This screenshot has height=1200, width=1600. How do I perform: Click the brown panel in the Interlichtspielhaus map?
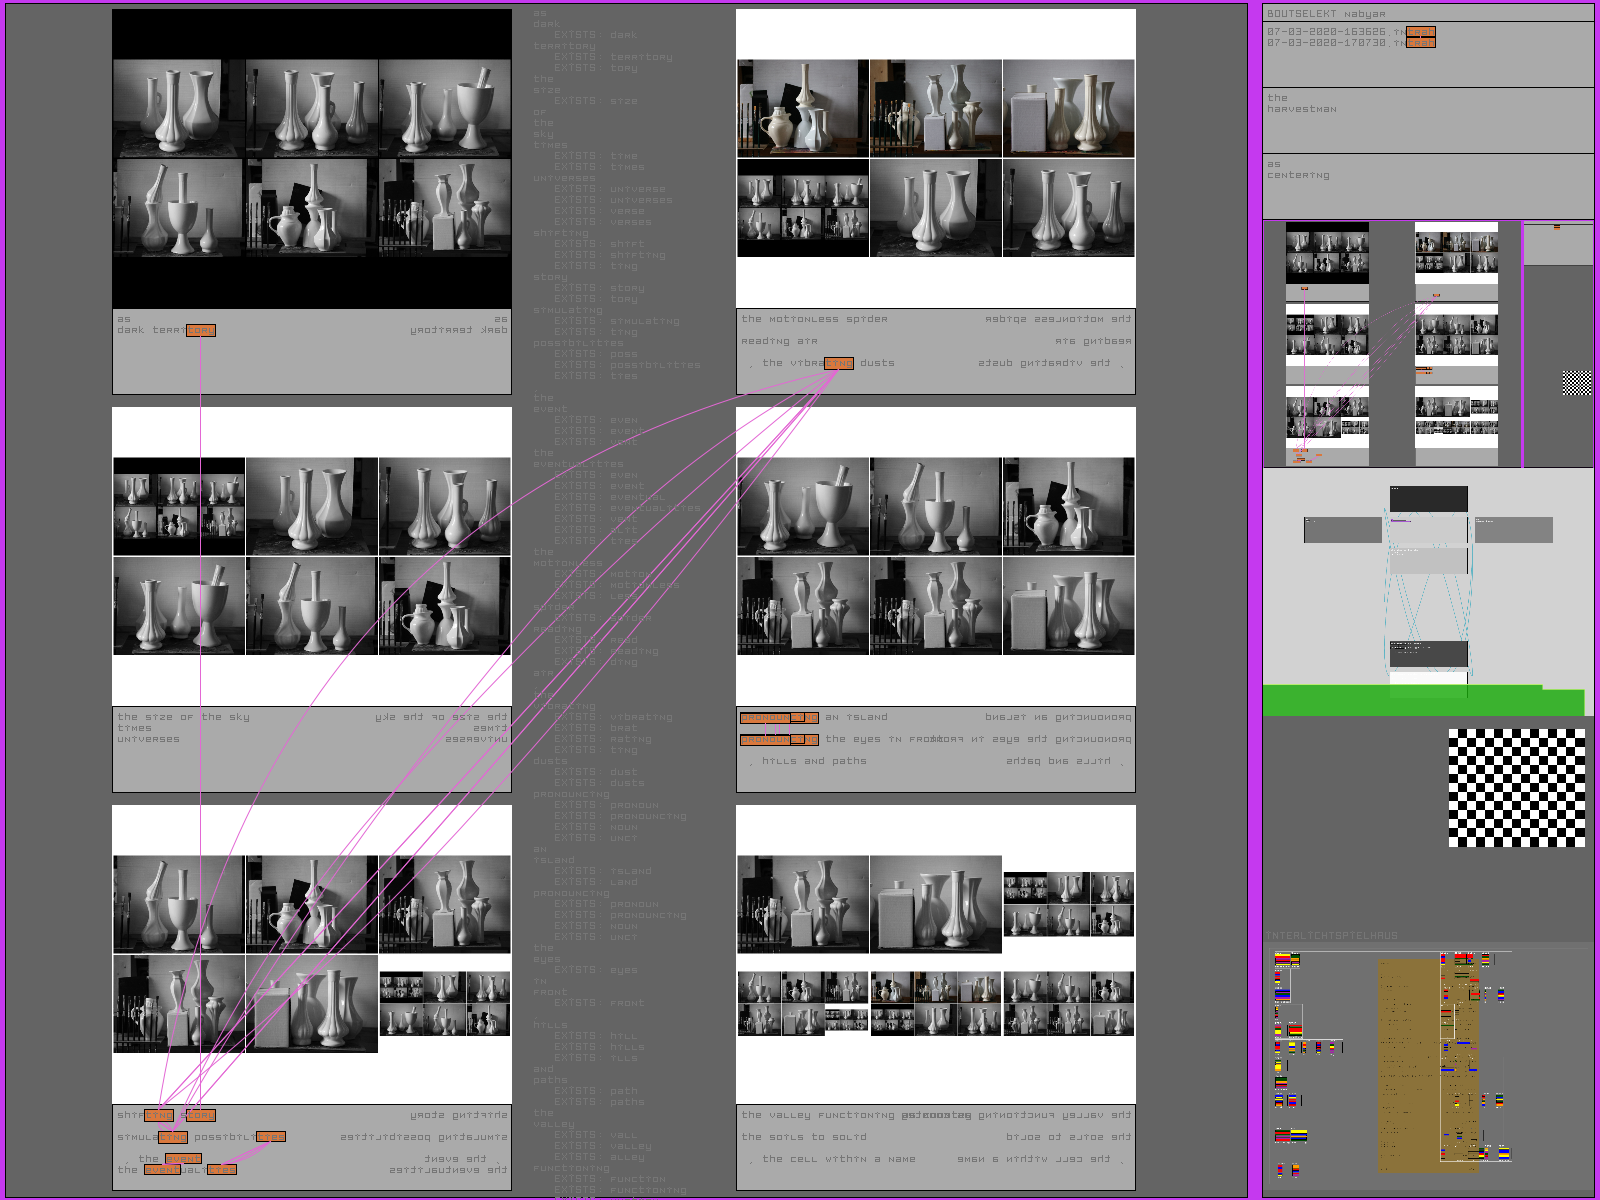pyautogui.click(x=1407, y=1065)
